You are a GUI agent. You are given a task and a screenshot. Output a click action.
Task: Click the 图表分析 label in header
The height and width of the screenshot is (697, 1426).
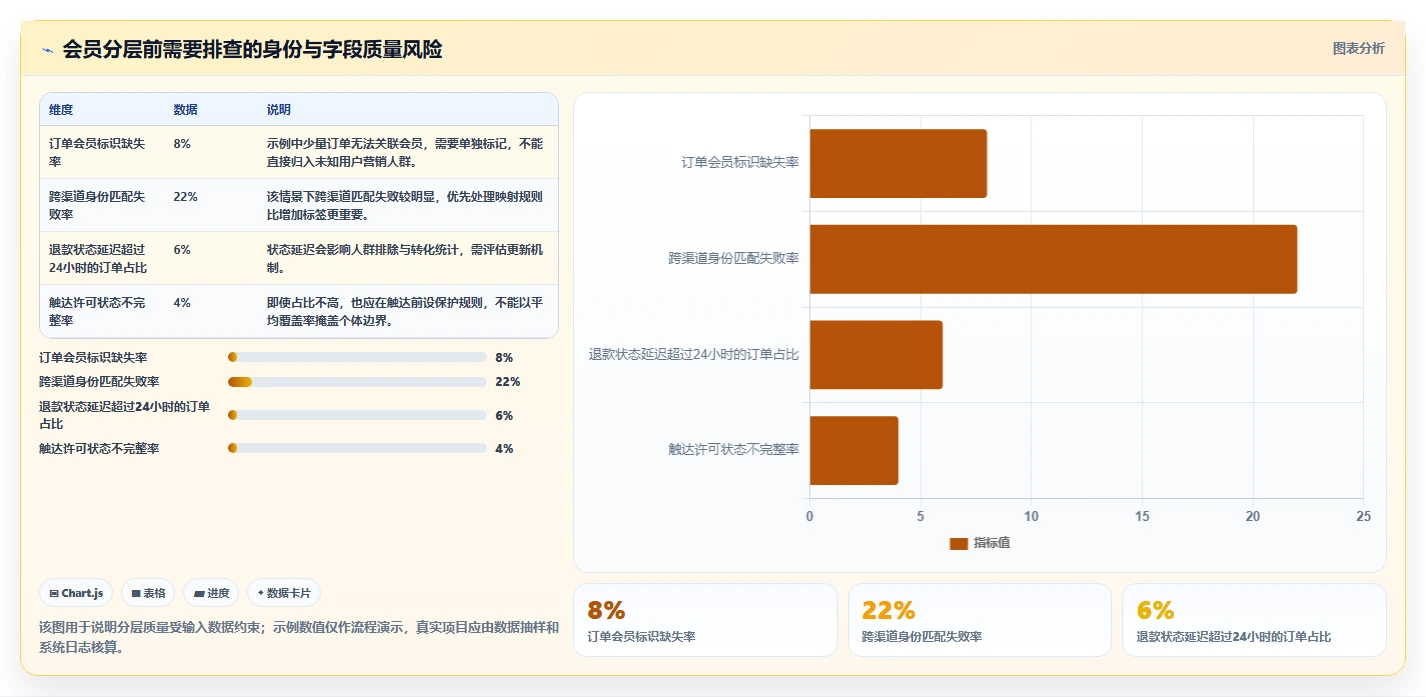(1358, 48)
